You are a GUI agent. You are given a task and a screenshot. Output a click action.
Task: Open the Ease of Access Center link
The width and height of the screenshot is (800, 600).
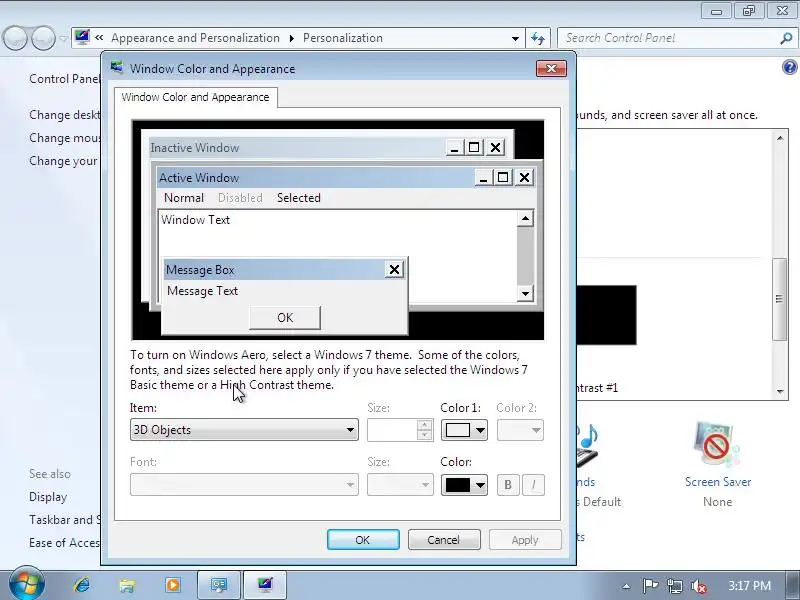click(x=64, y=543)
